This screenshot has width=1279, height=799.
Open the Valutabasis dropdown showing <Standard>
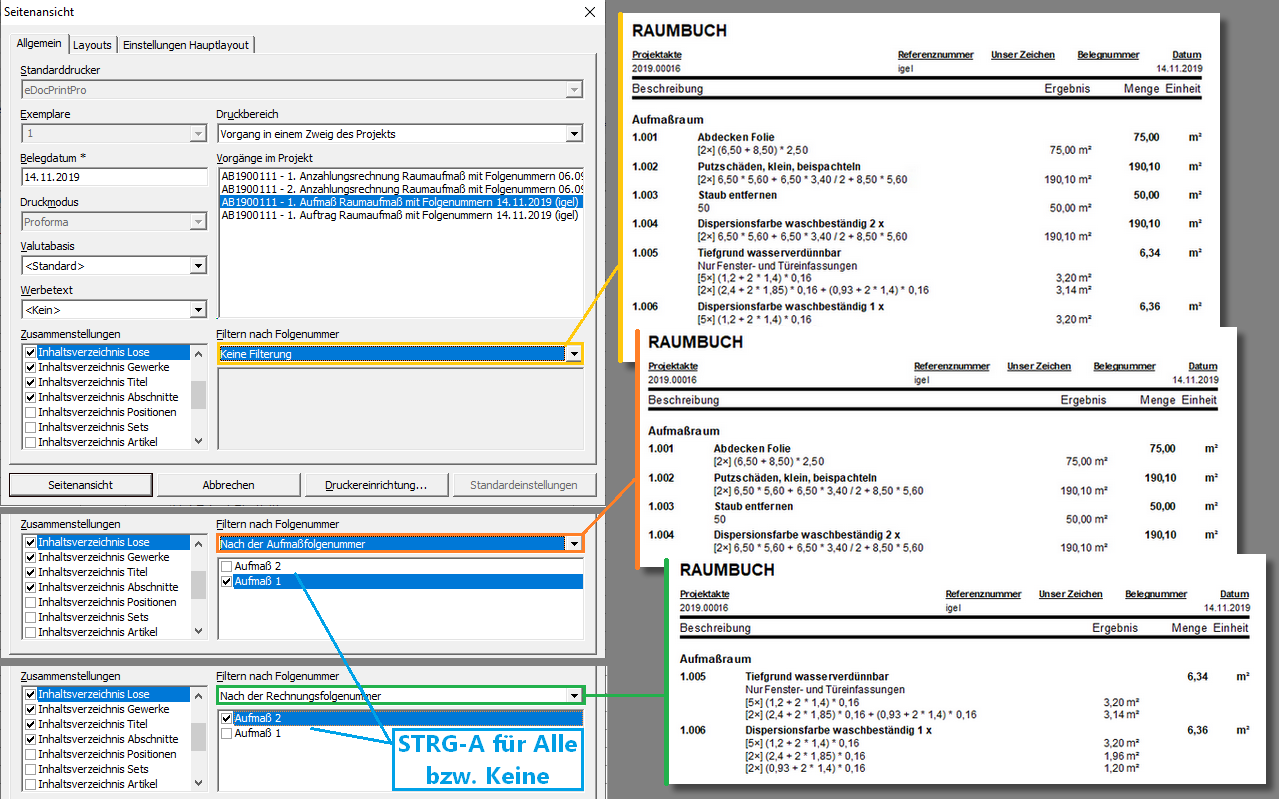(x=198, y=266)
